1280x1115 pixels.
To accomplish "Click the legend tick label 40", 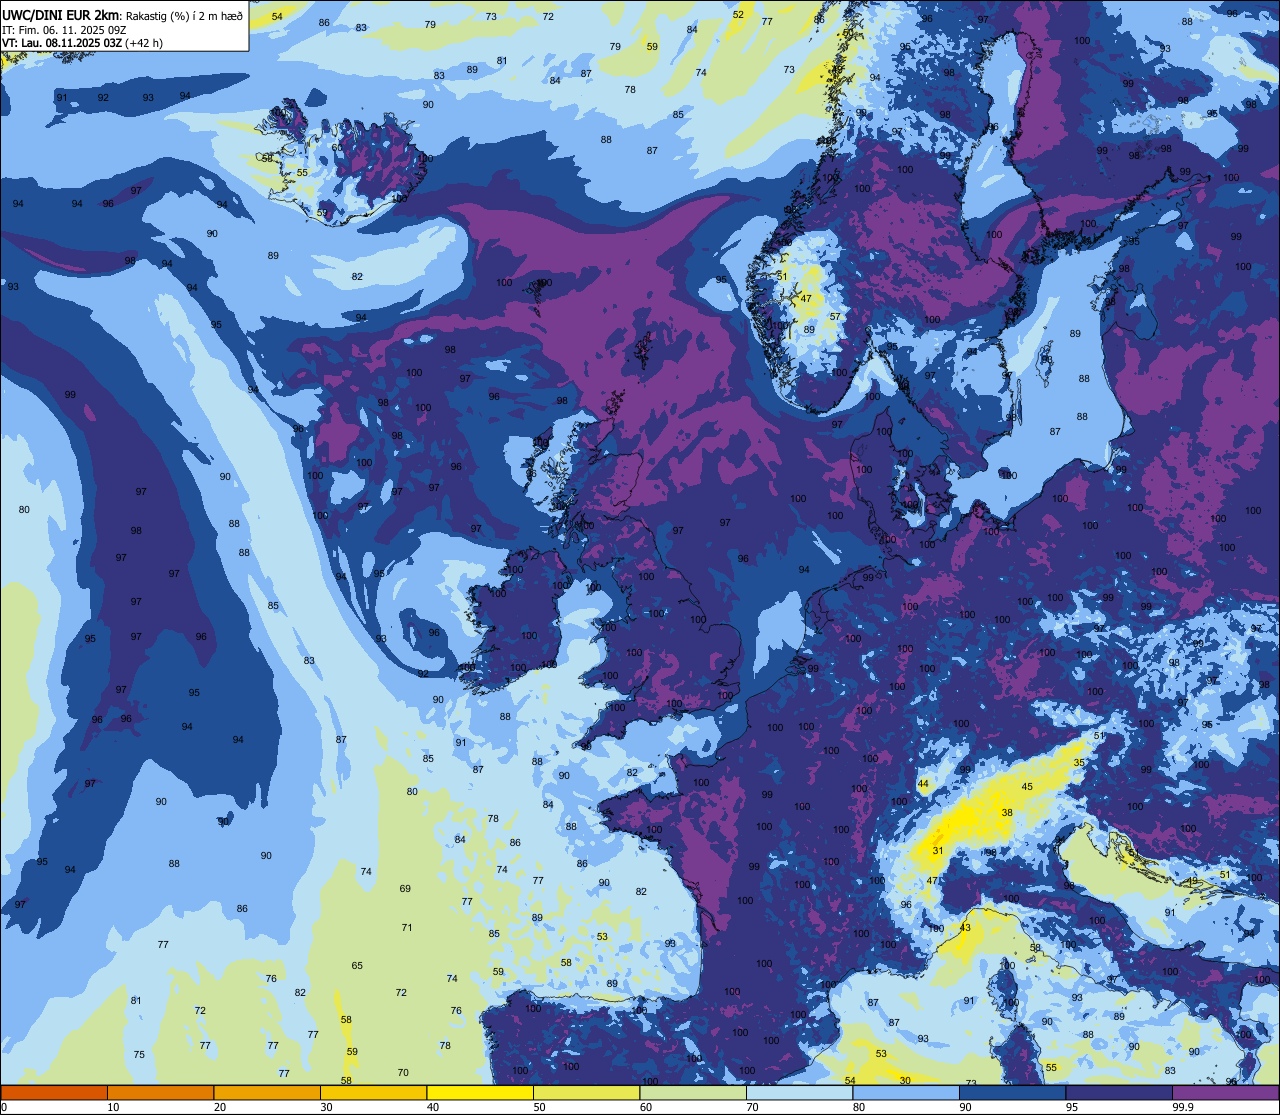I will (433, 1107).
